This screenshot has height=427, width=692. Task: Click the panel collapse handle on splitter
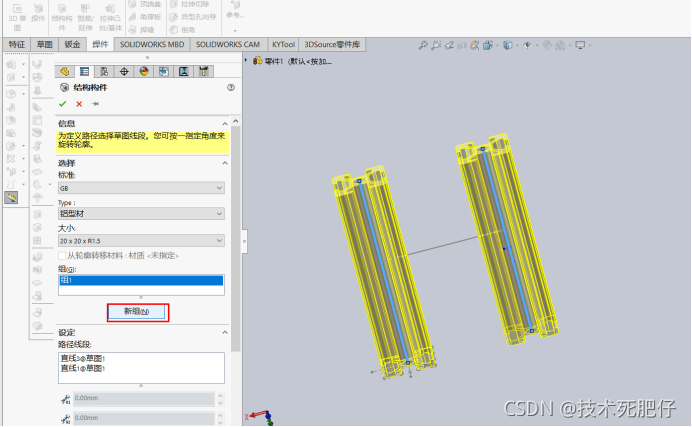point(244,241)
